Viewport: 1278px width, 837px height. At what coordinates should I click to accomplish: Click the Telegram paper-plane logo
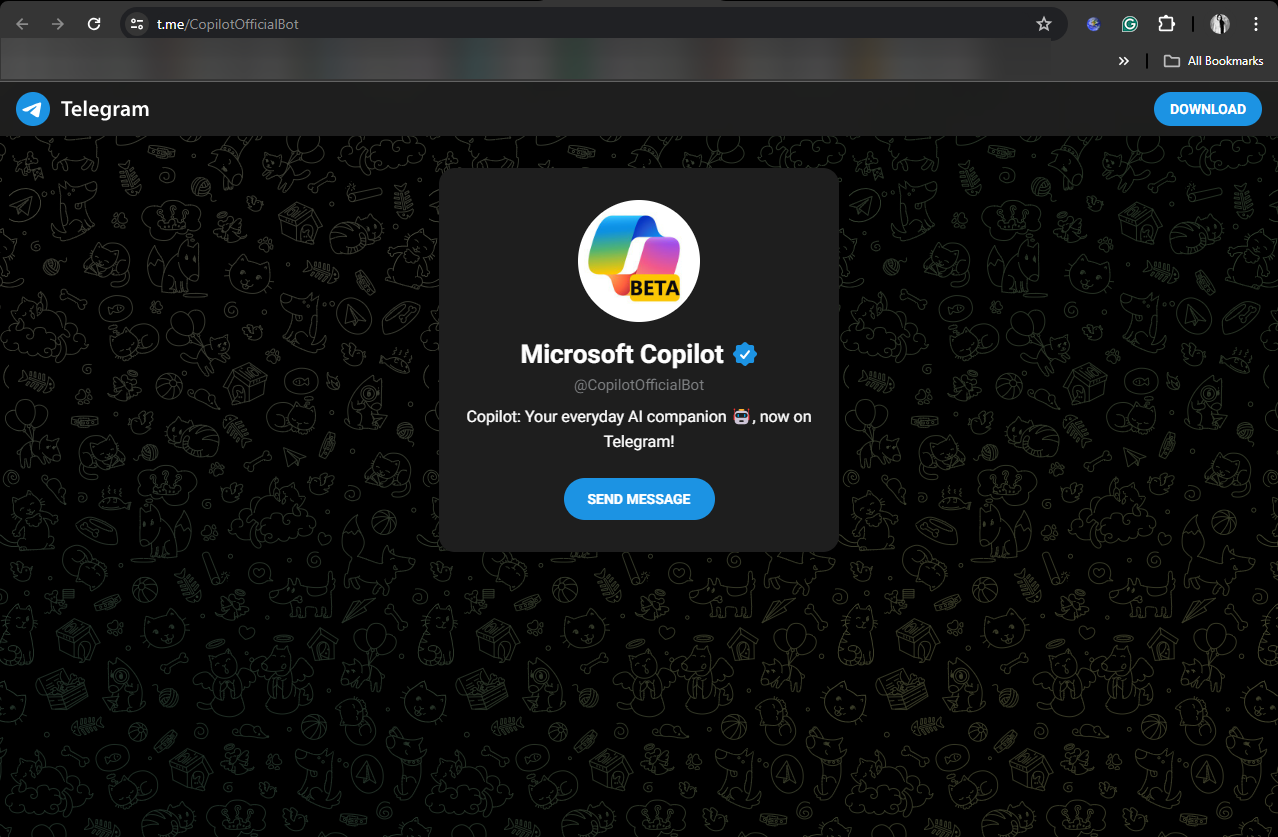(33, 109)
